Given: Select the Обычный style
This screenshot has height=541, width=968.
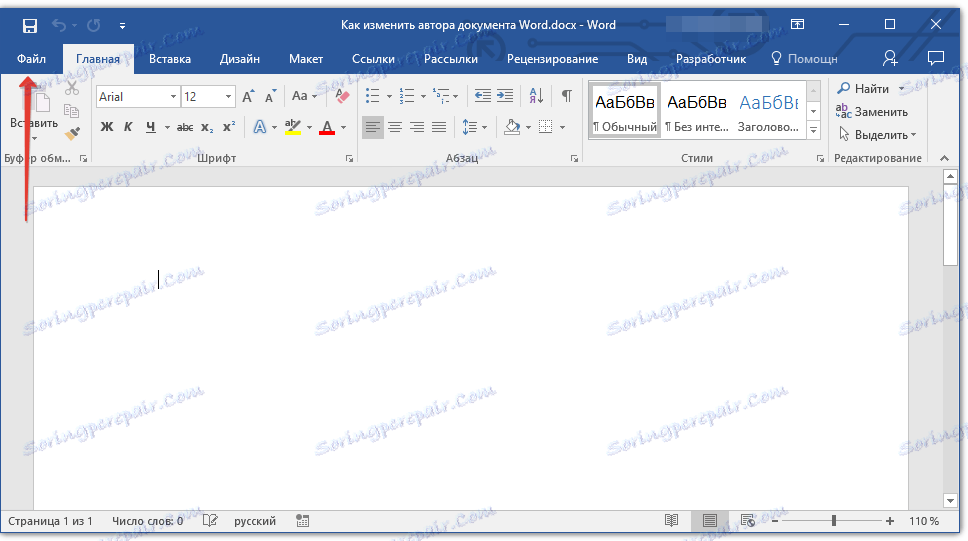Looking at the screenshot, I should pos(625,111).
